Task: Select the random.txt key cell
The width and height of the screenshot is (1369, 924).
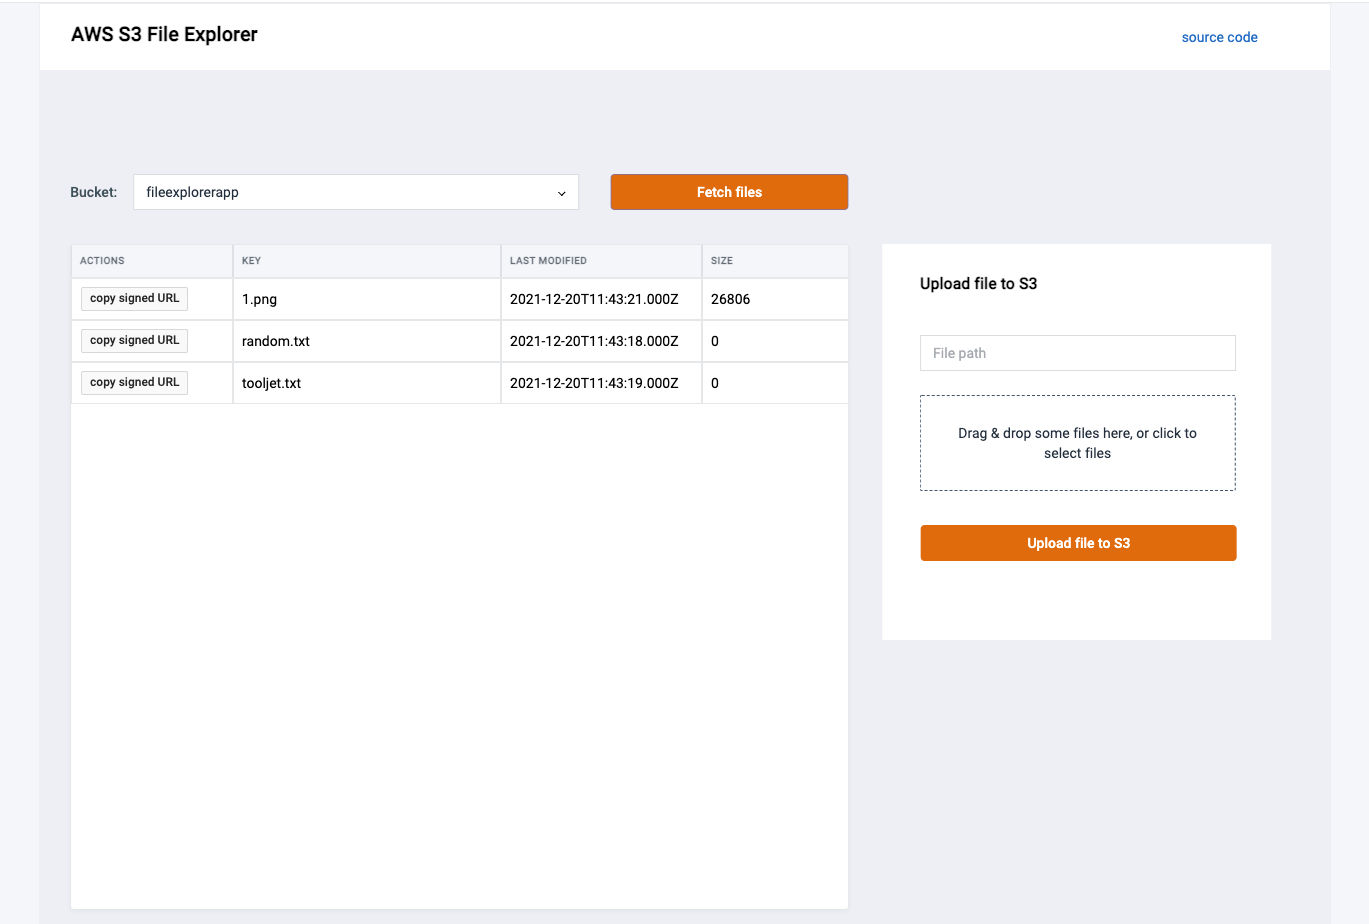Action: click(x=276, y=341)
